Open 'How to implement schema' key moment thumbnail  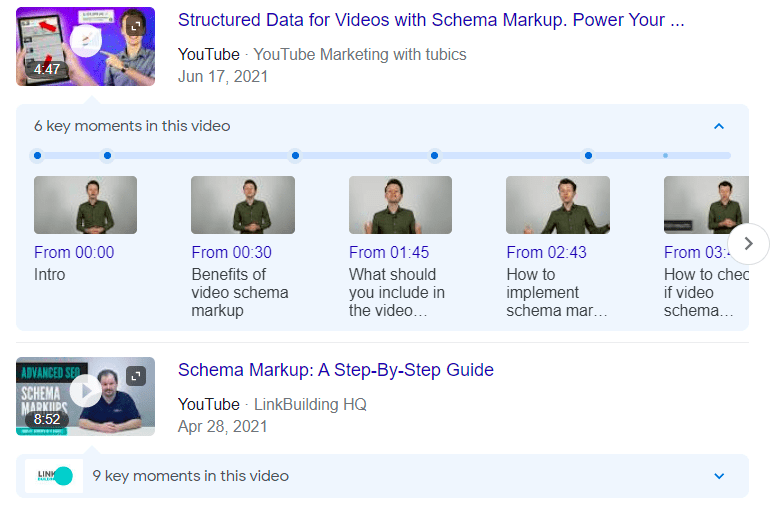[x=558, y=205]
